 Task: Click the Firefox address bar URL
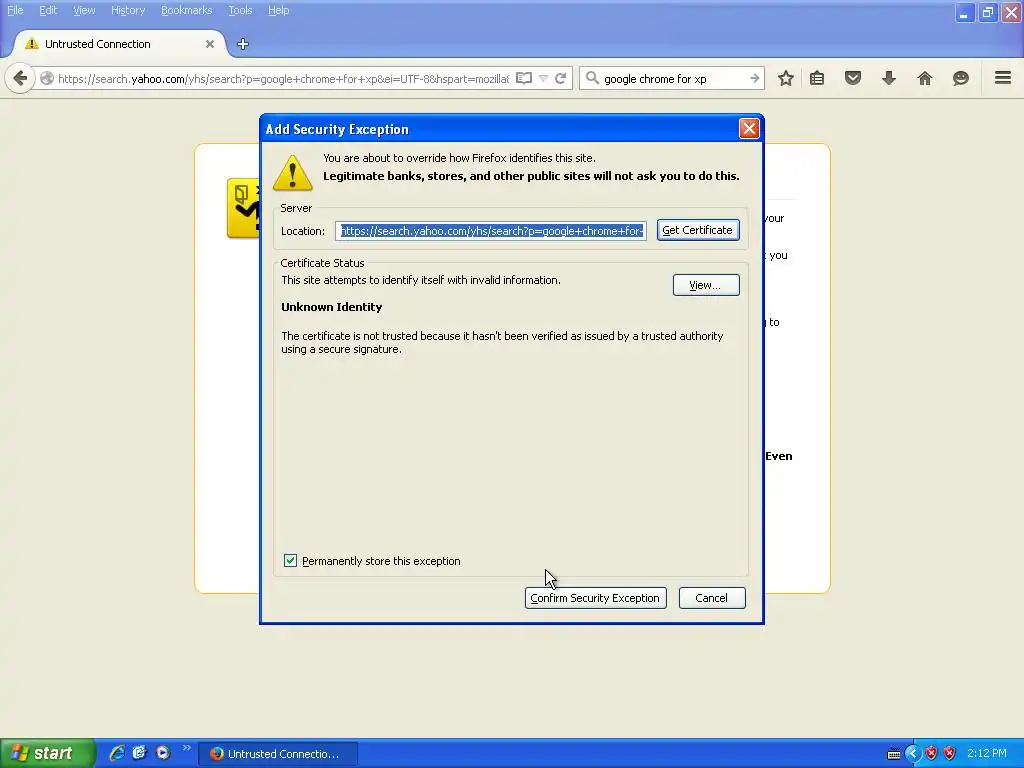point(283,78)
